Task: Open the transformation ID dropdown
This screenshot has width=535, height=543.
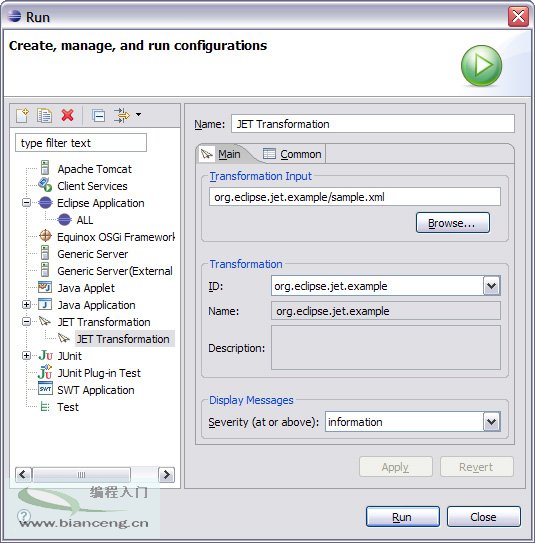Action: [491, 286]
